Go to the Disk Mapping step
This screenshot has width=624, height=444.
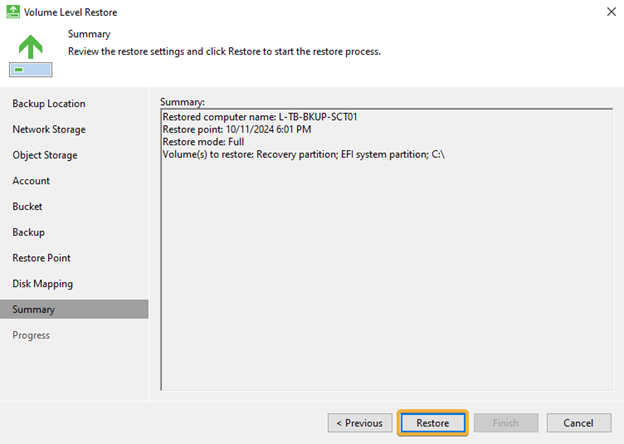click(43, 284)
